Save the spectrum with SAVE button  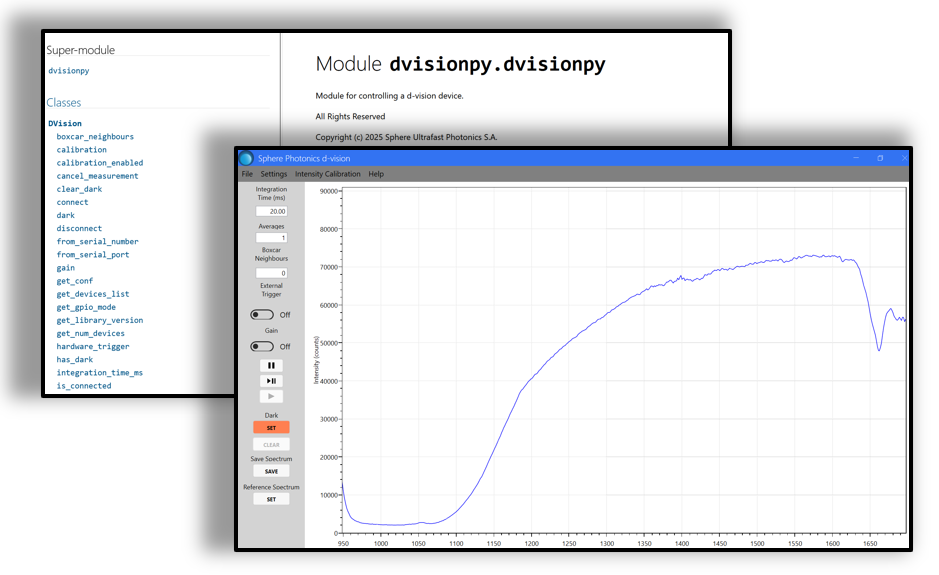tap(271, 471)
